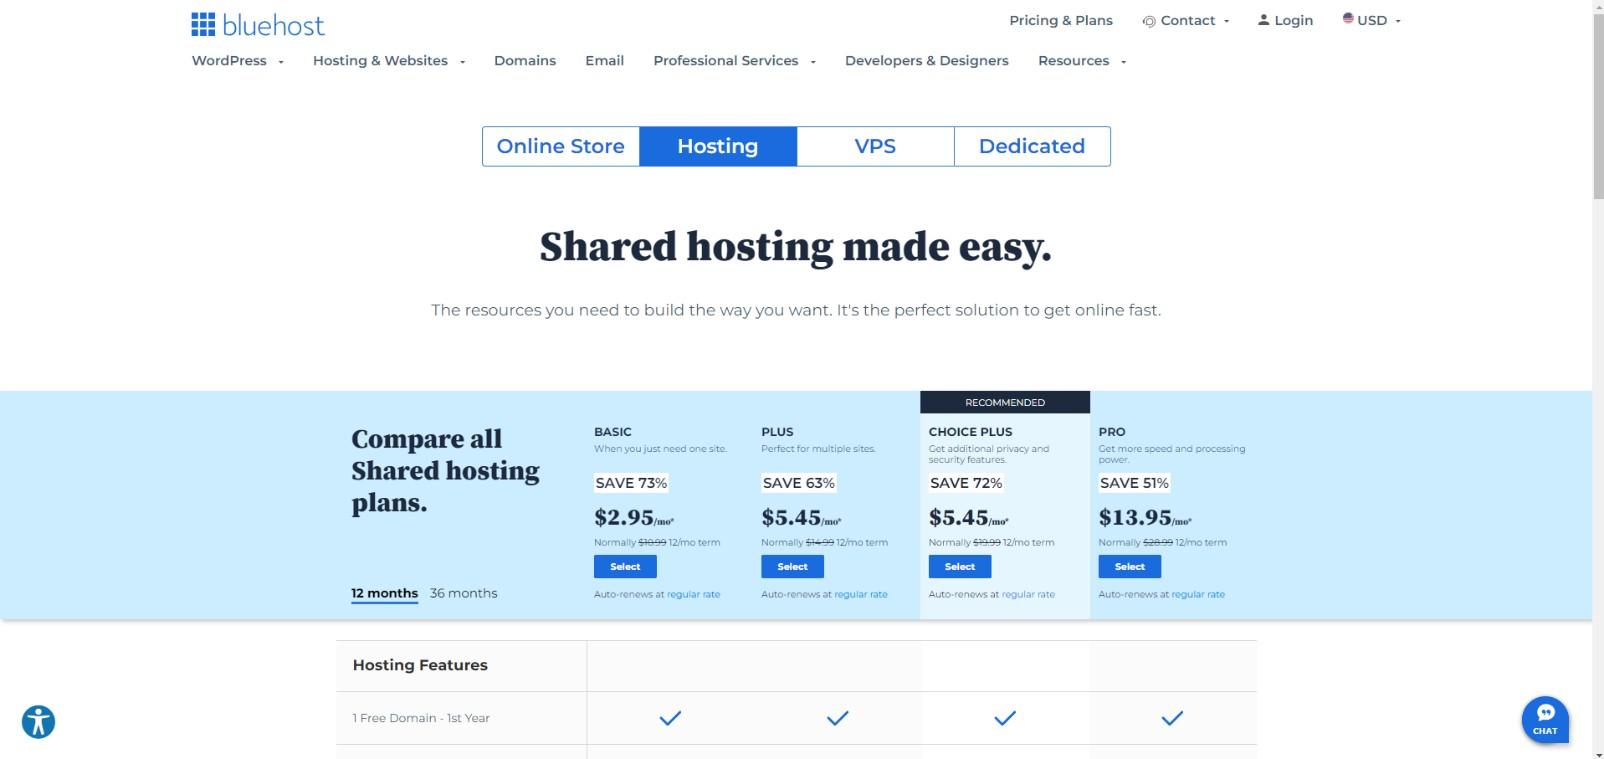Select the Pro plan

coord(1130,566)
